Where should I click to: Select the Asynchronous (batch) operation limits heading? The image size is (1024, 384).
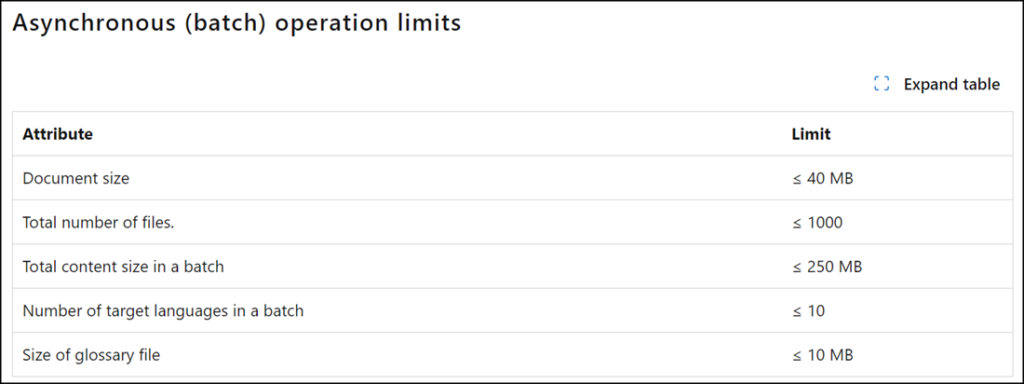tap(236, 23)
